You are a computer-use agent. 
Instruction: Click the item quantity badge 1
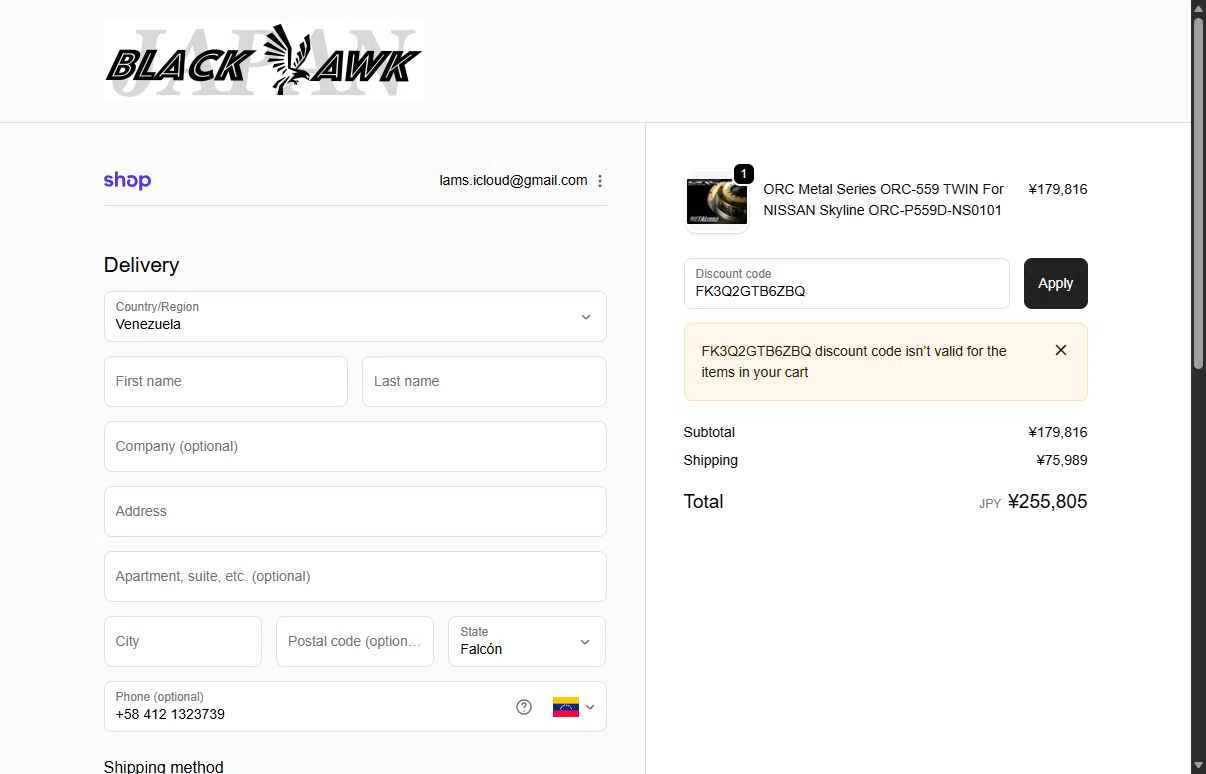click(x=744, y=174)
